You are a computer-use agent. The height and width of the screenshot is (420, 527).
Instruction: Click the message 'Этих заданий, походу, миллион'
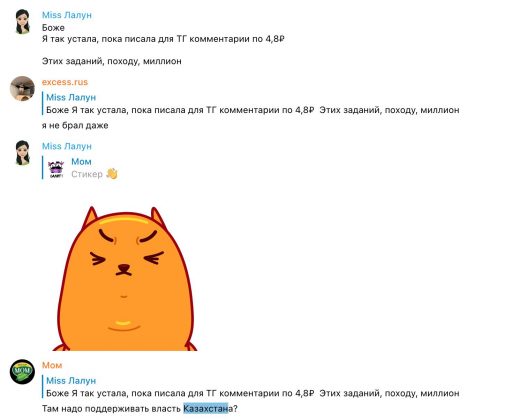tap(112, 61)
